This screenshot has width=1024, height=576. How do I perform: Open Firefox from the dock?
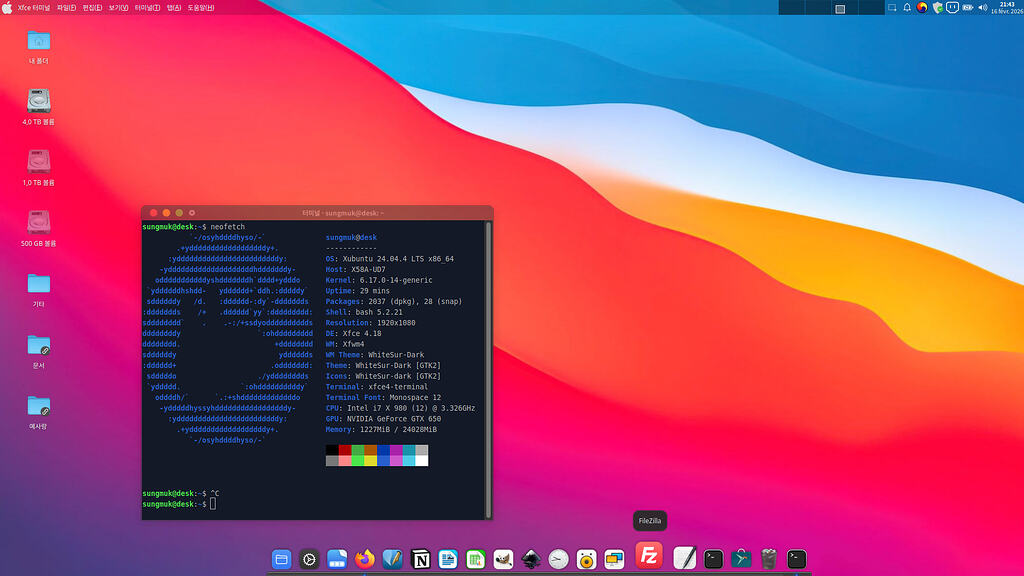[365, 560]
